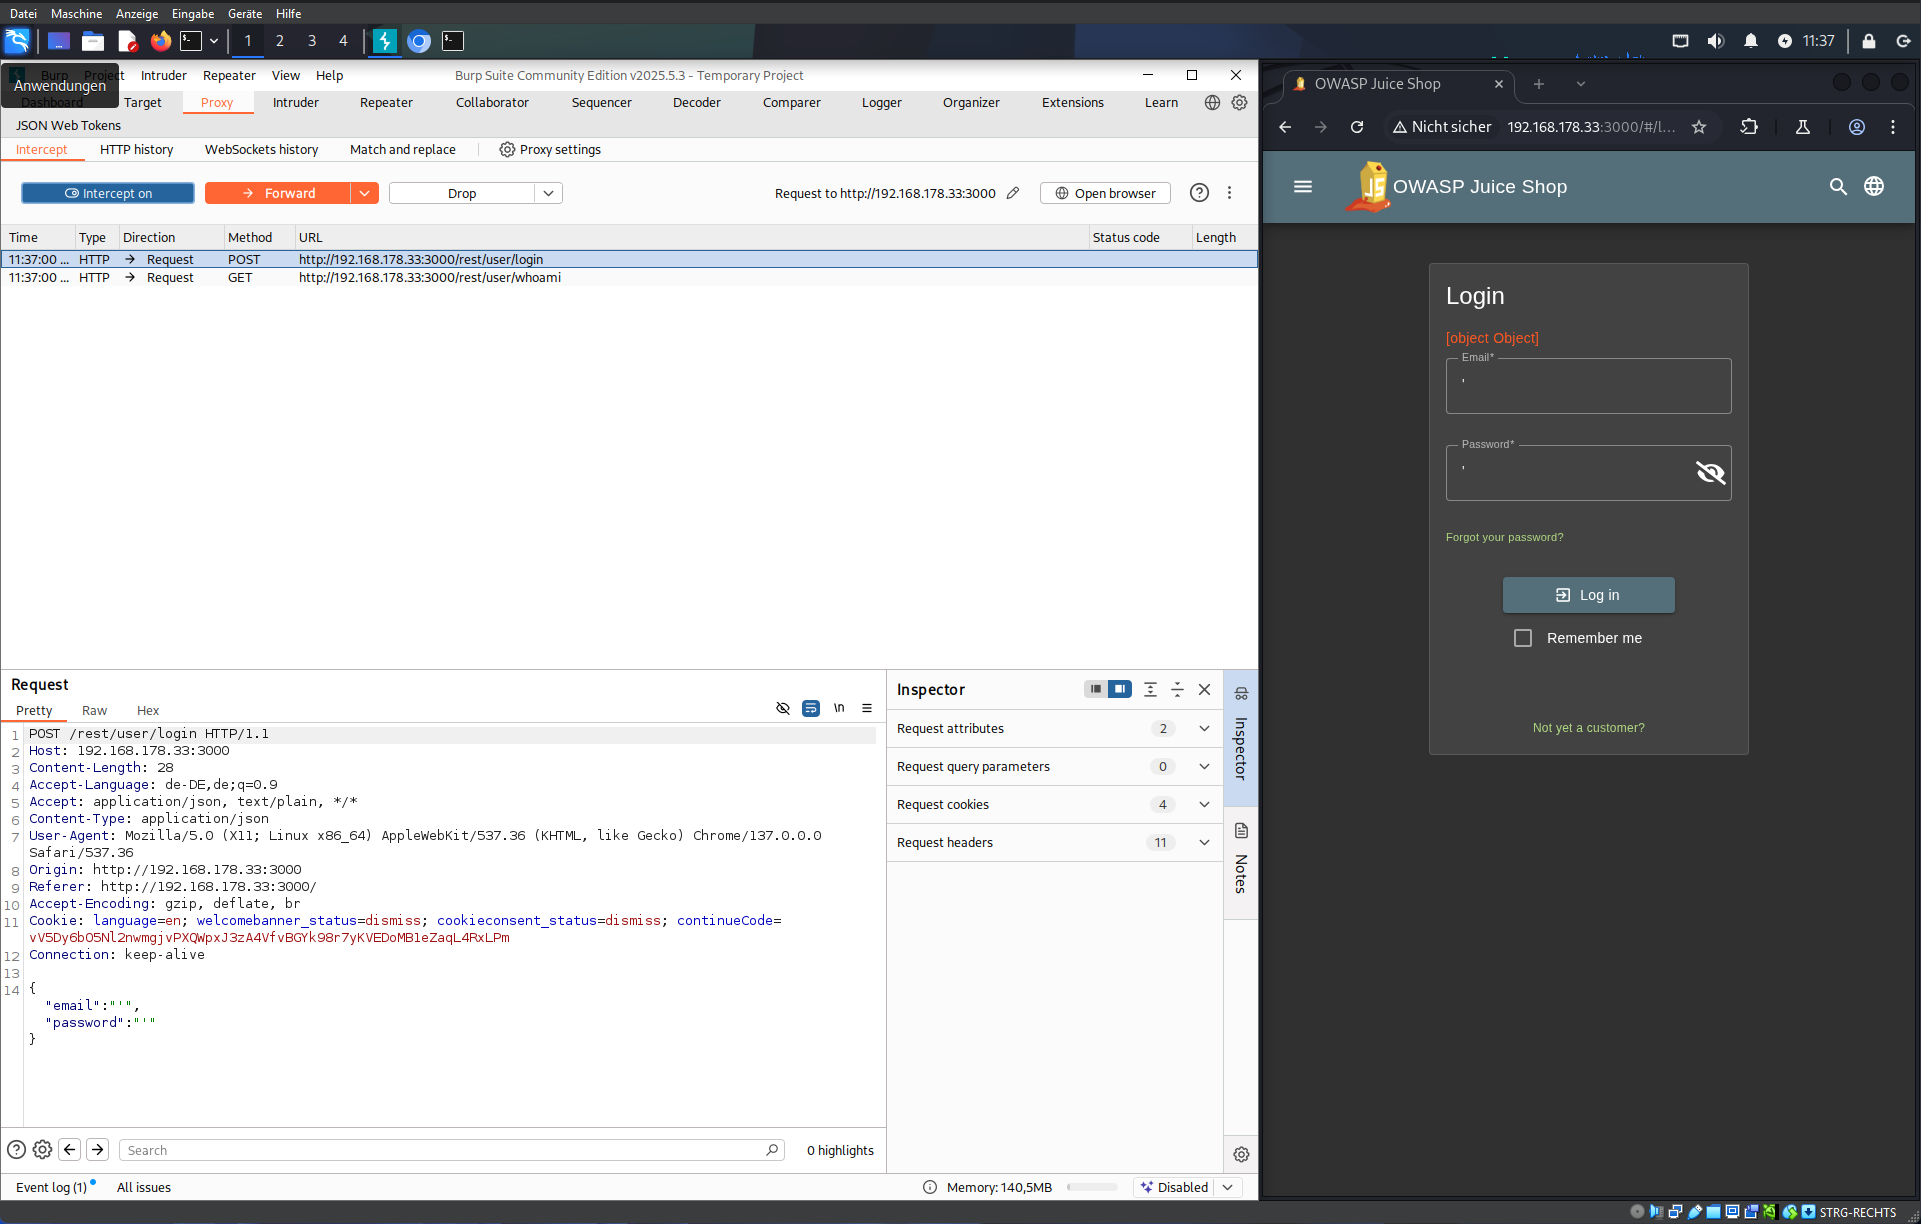Toggle the Intercept on button

pyautogui.click(x=108, y=193)
